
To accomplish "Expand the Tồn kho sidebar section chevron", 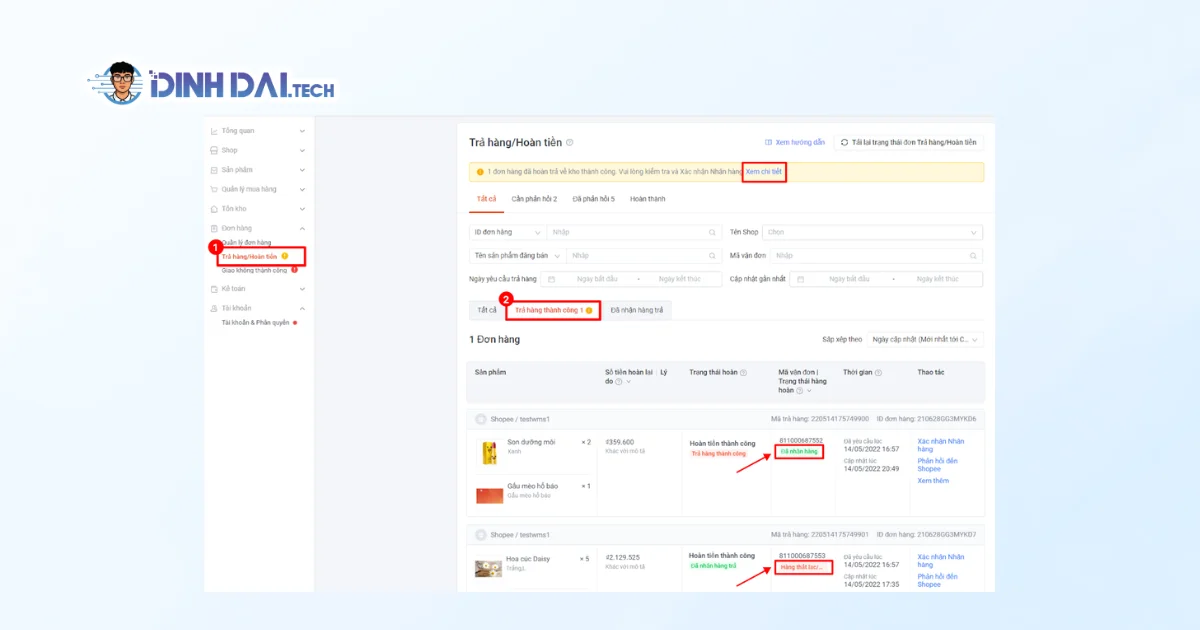I will pos(302,209).
